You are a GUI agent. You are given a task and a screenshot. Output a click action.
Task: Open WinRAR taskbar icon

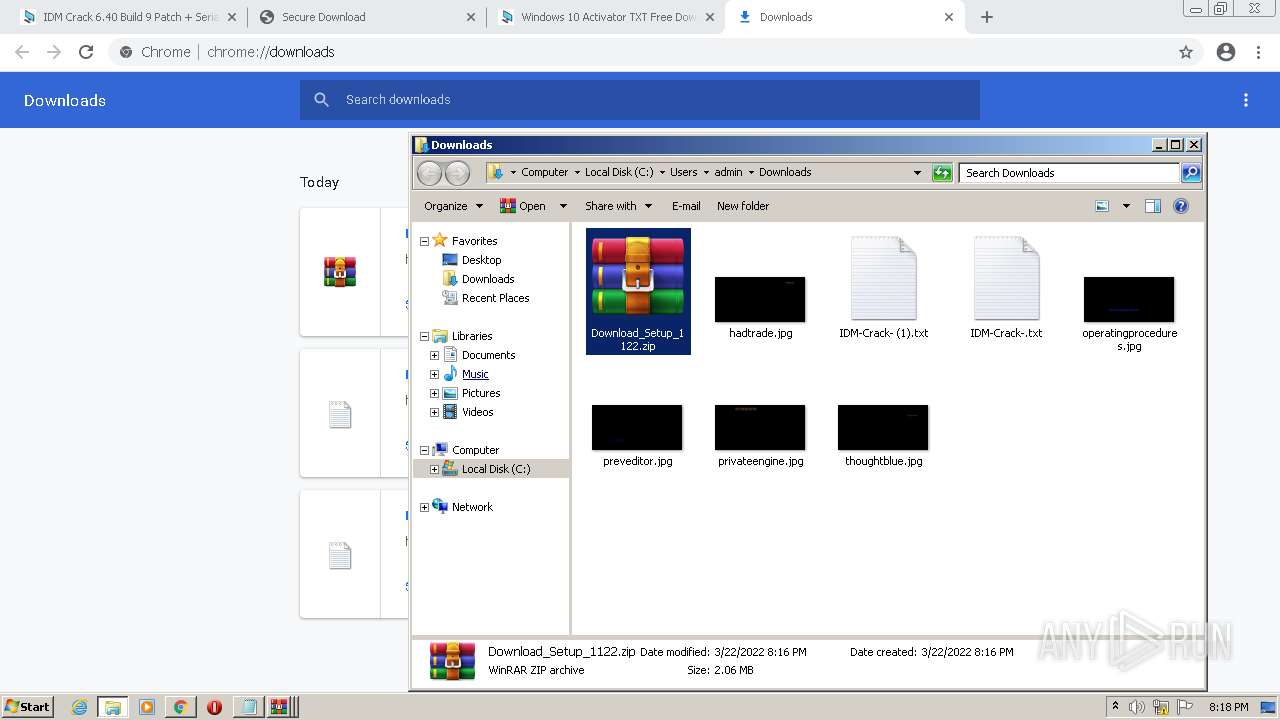281,707
